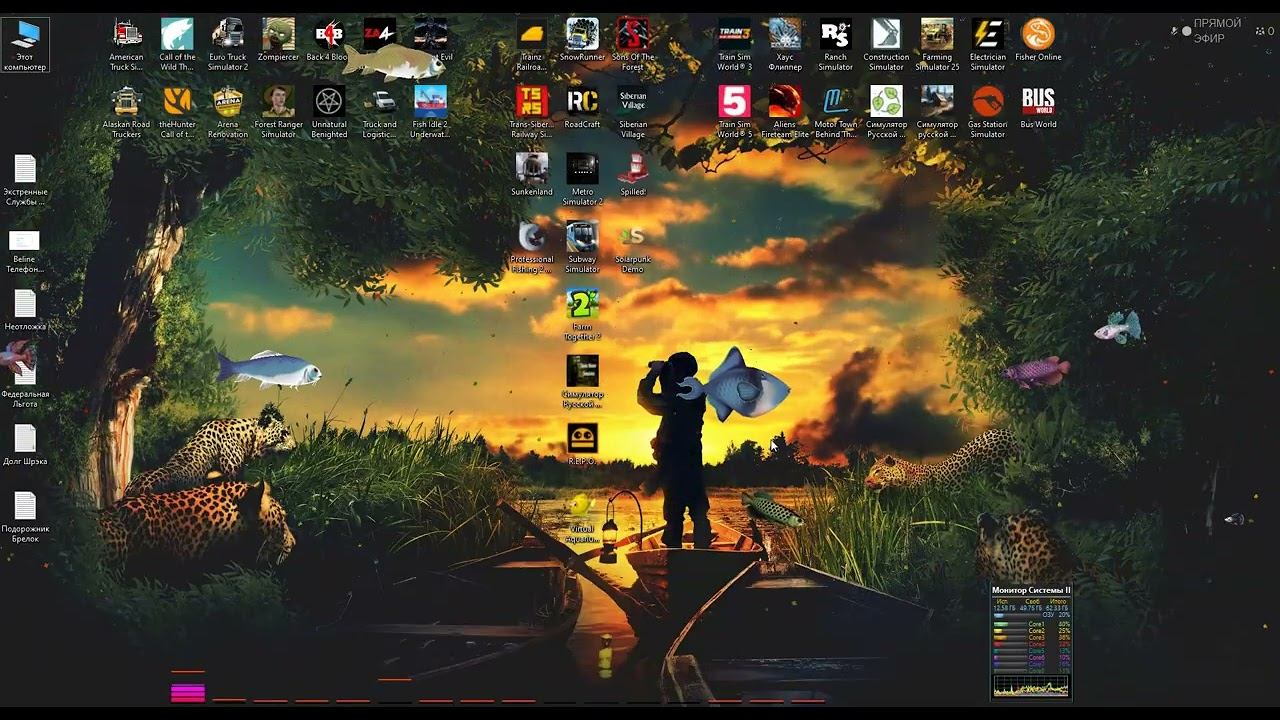Launch Construction Simulator shortcut

coord(886,45)
